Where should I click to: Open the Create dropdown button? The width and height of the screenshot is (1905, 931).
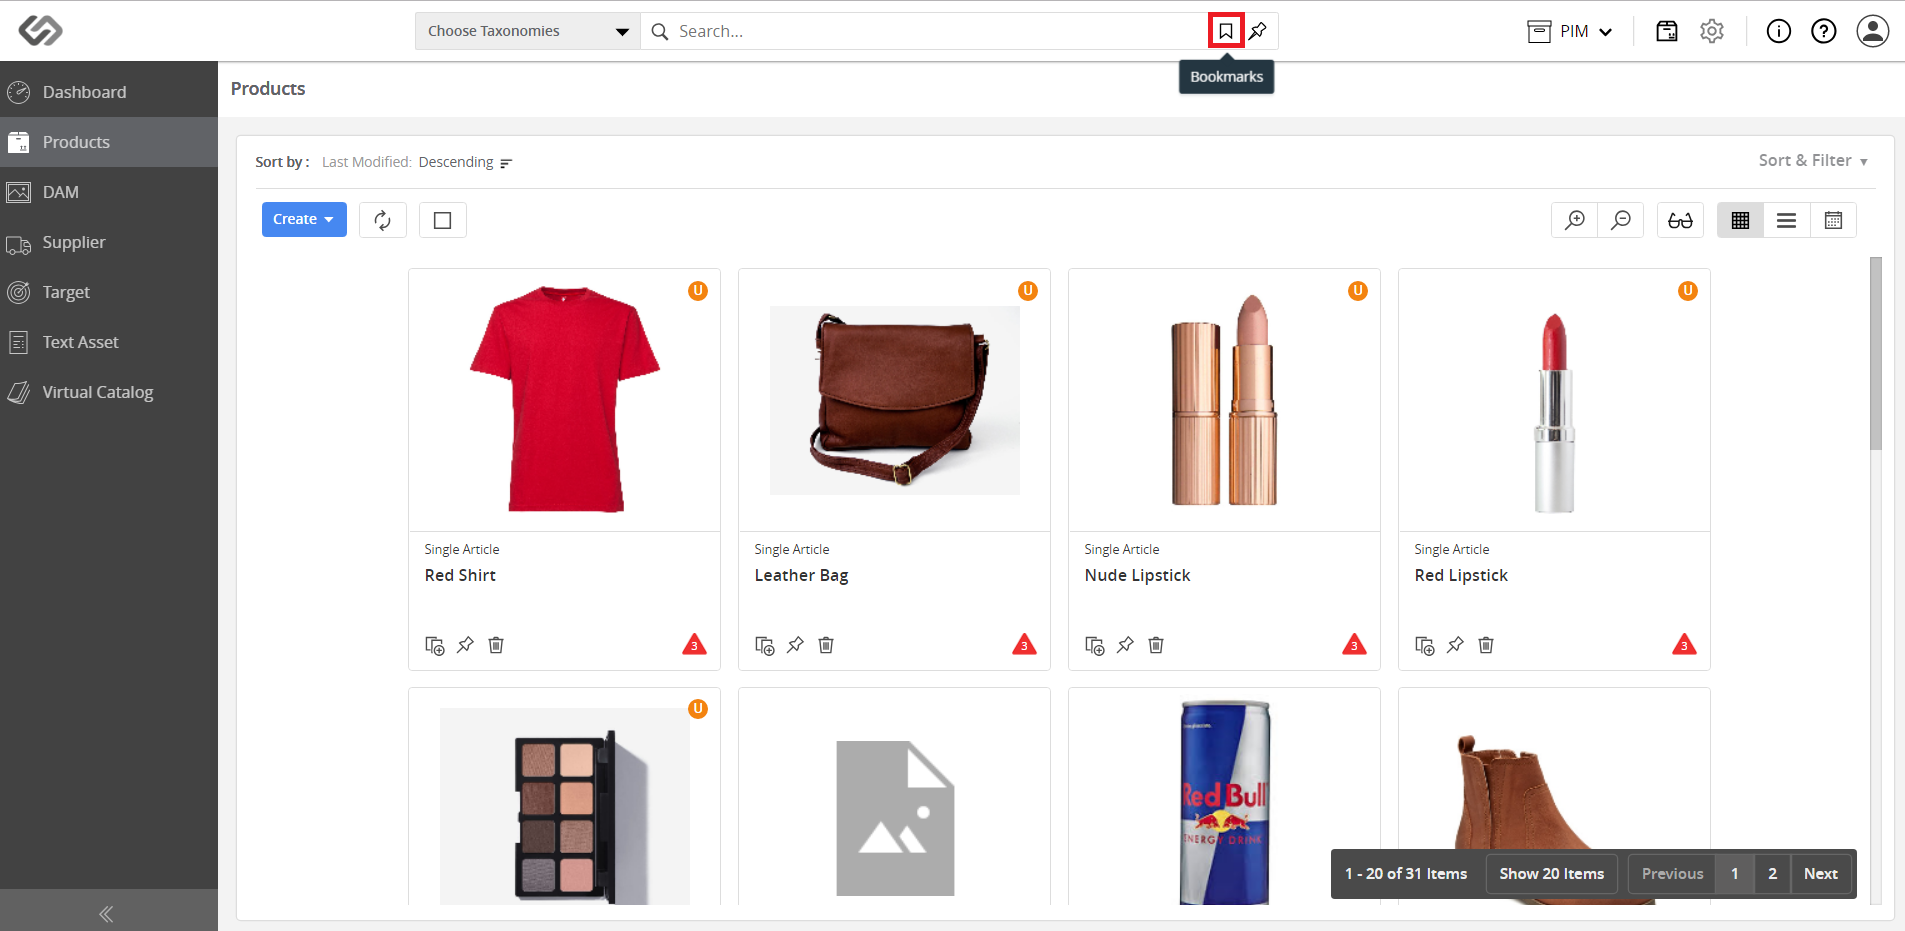pyautogui.click(x=304, y=220)
